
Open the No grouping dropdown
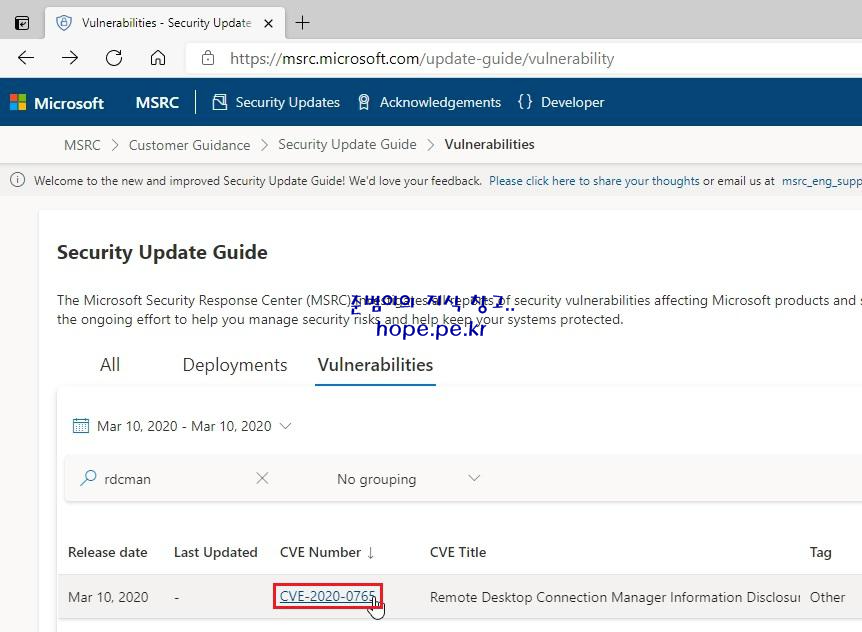click(408, 479)
